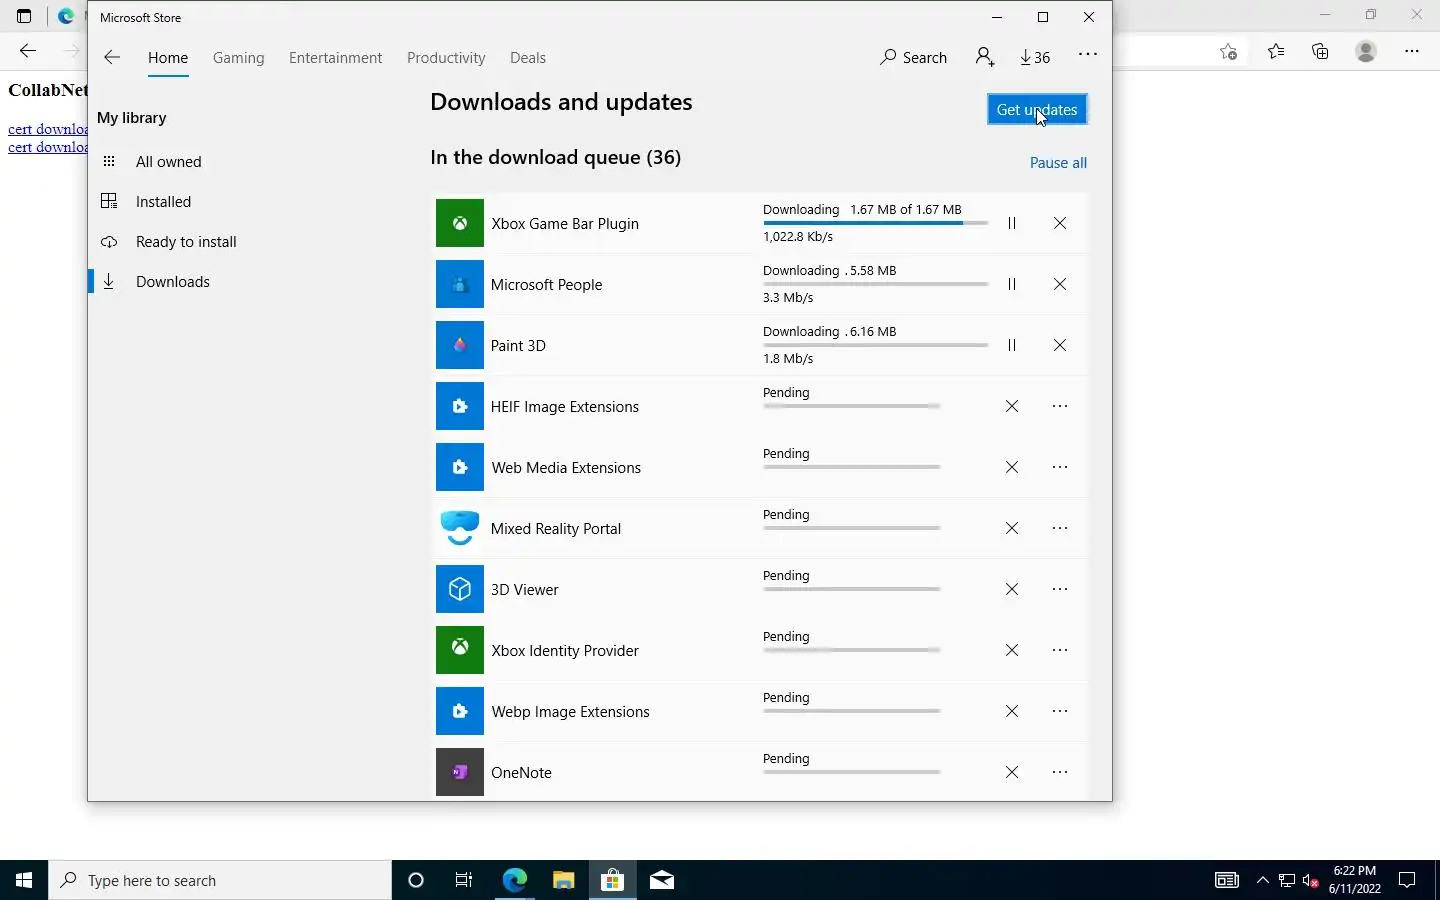
Task: Cancel the pending 3D Viewer download
Action: pyautogui.click(x=1012, y=590)
